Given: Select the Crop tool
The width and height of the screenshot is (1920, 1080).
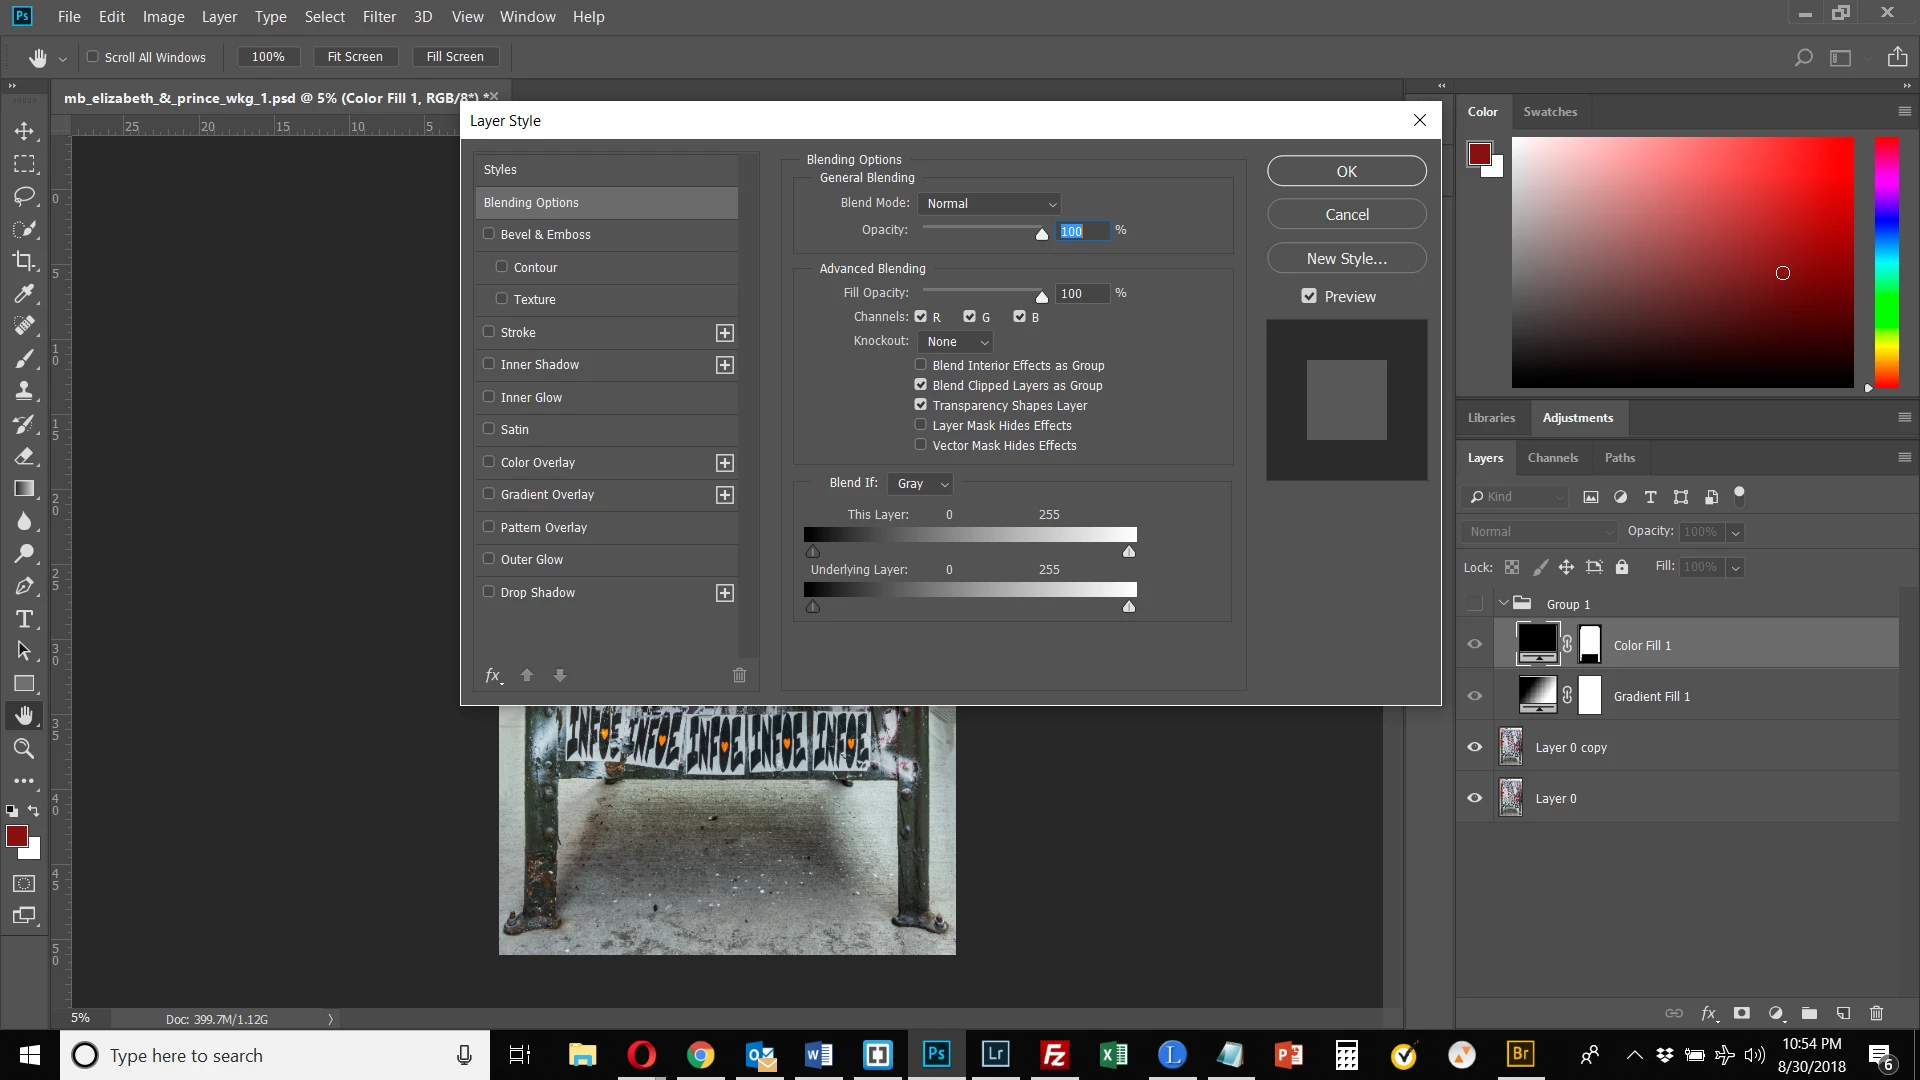Looking at the screenshot, I should [x=24, y=261].
